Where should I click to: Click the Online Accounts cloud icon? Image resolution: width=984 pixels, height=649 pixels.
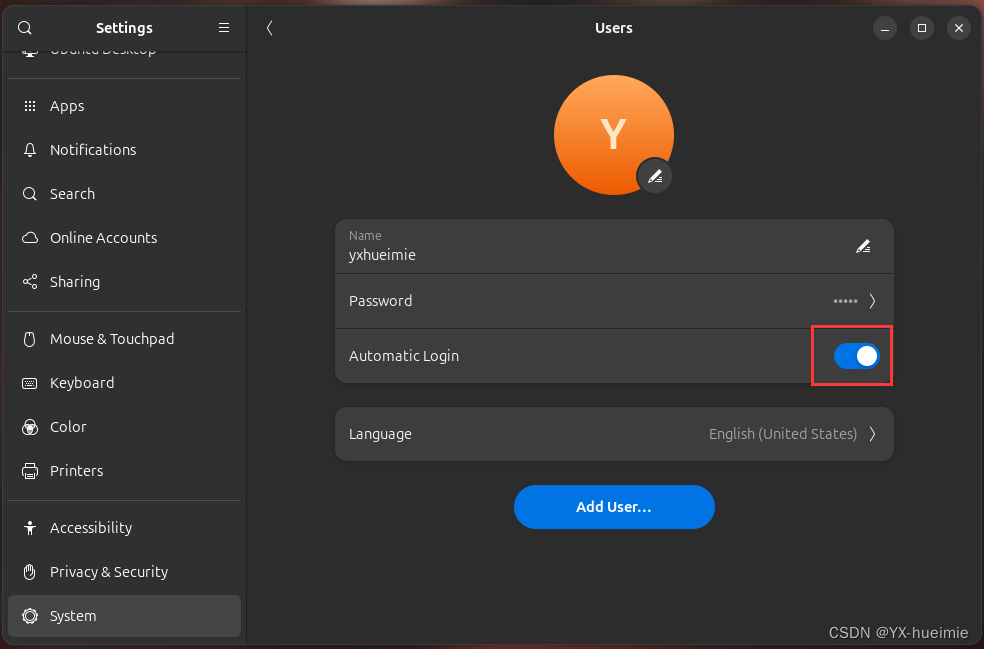[x=29, y=238]
